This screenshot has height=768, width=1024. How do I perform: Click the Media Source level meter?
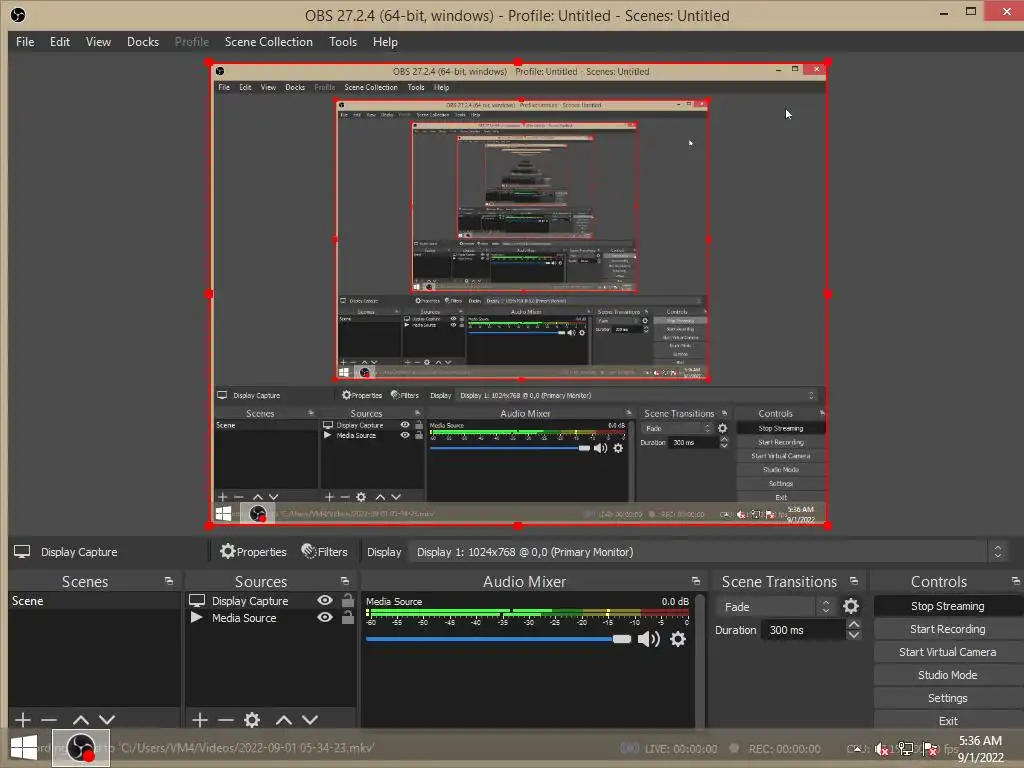click(x=528, y=613)
